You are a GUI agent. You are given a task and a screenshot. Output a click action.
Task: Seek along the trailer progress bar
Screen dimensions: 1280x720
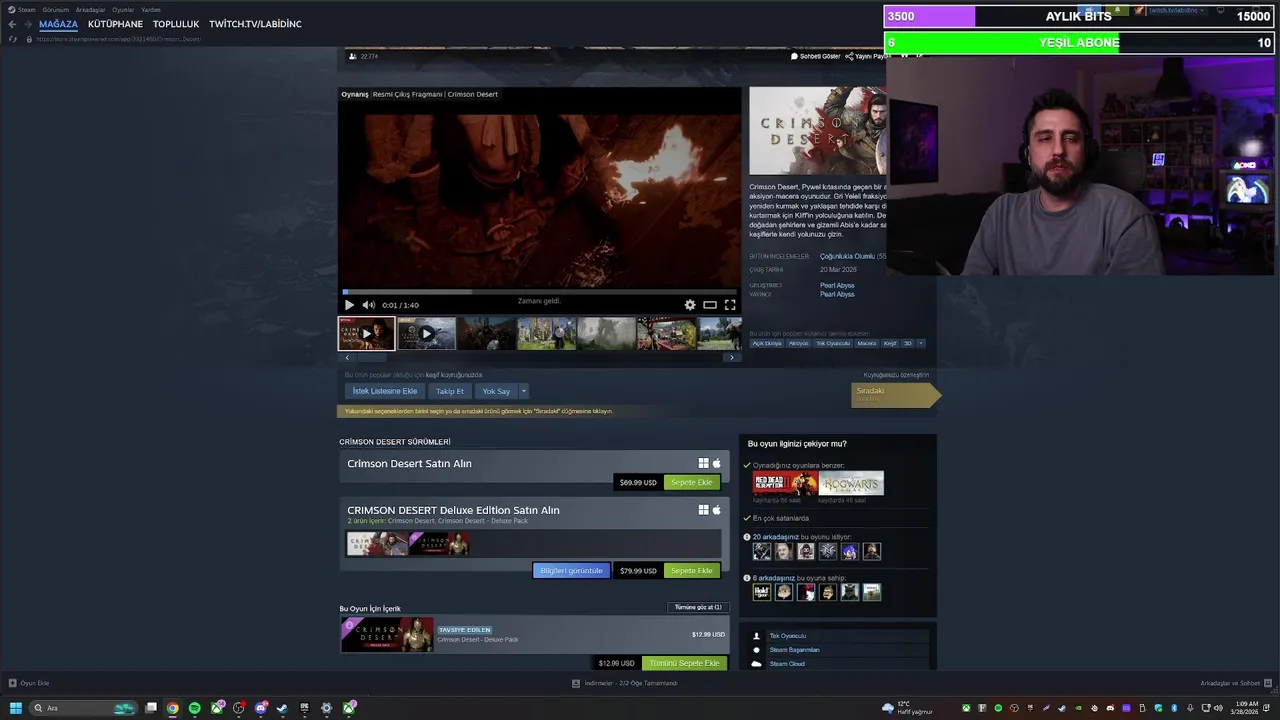(540, 293)
